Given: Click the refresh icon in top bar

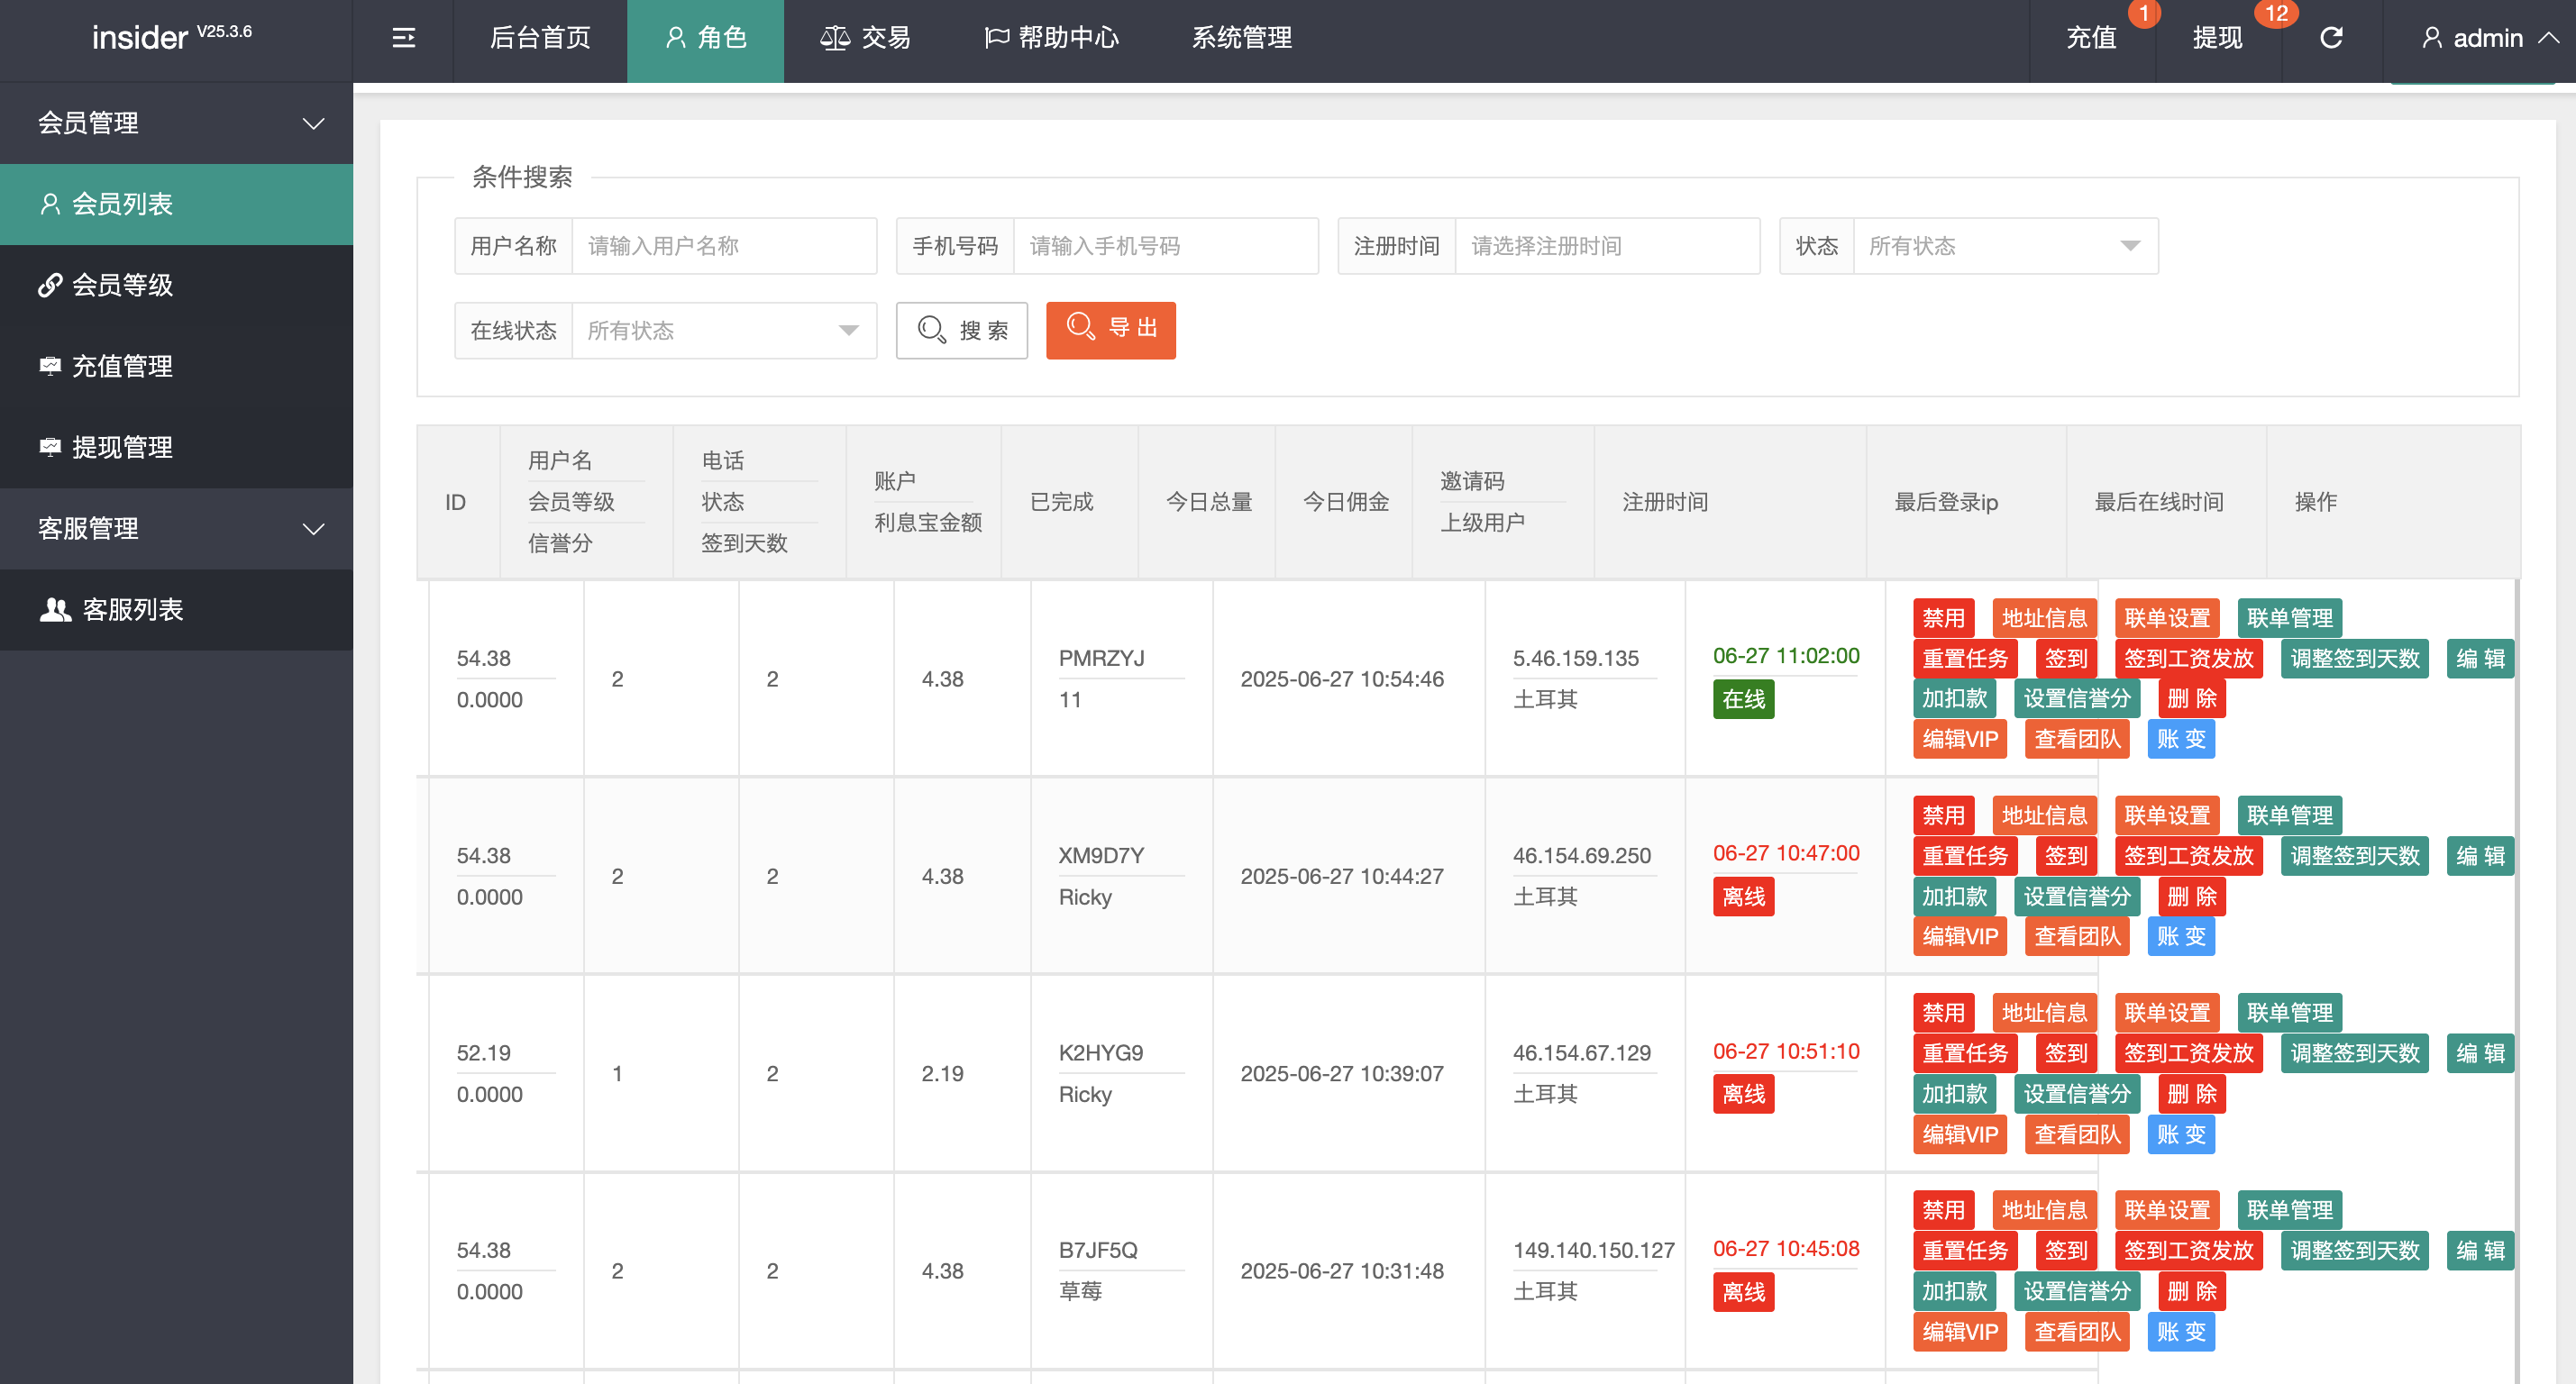Looking at the screenshot, I should 2331,38.
